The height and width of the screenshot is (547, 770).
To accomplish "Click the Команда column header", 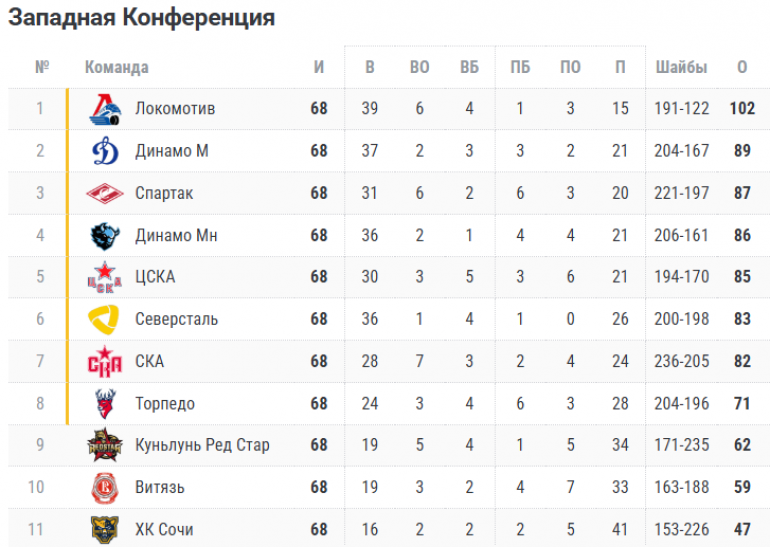I will (x=116, y=67).
